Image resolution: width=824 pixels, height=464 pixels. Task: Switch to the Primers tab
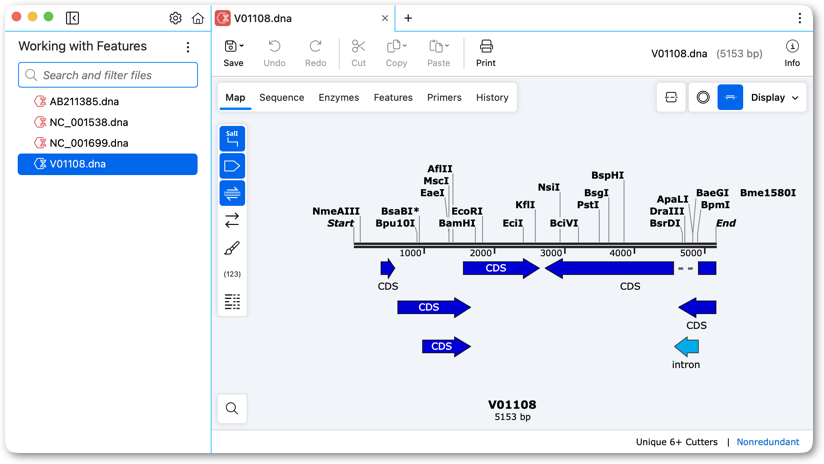[x=444, y=97]
